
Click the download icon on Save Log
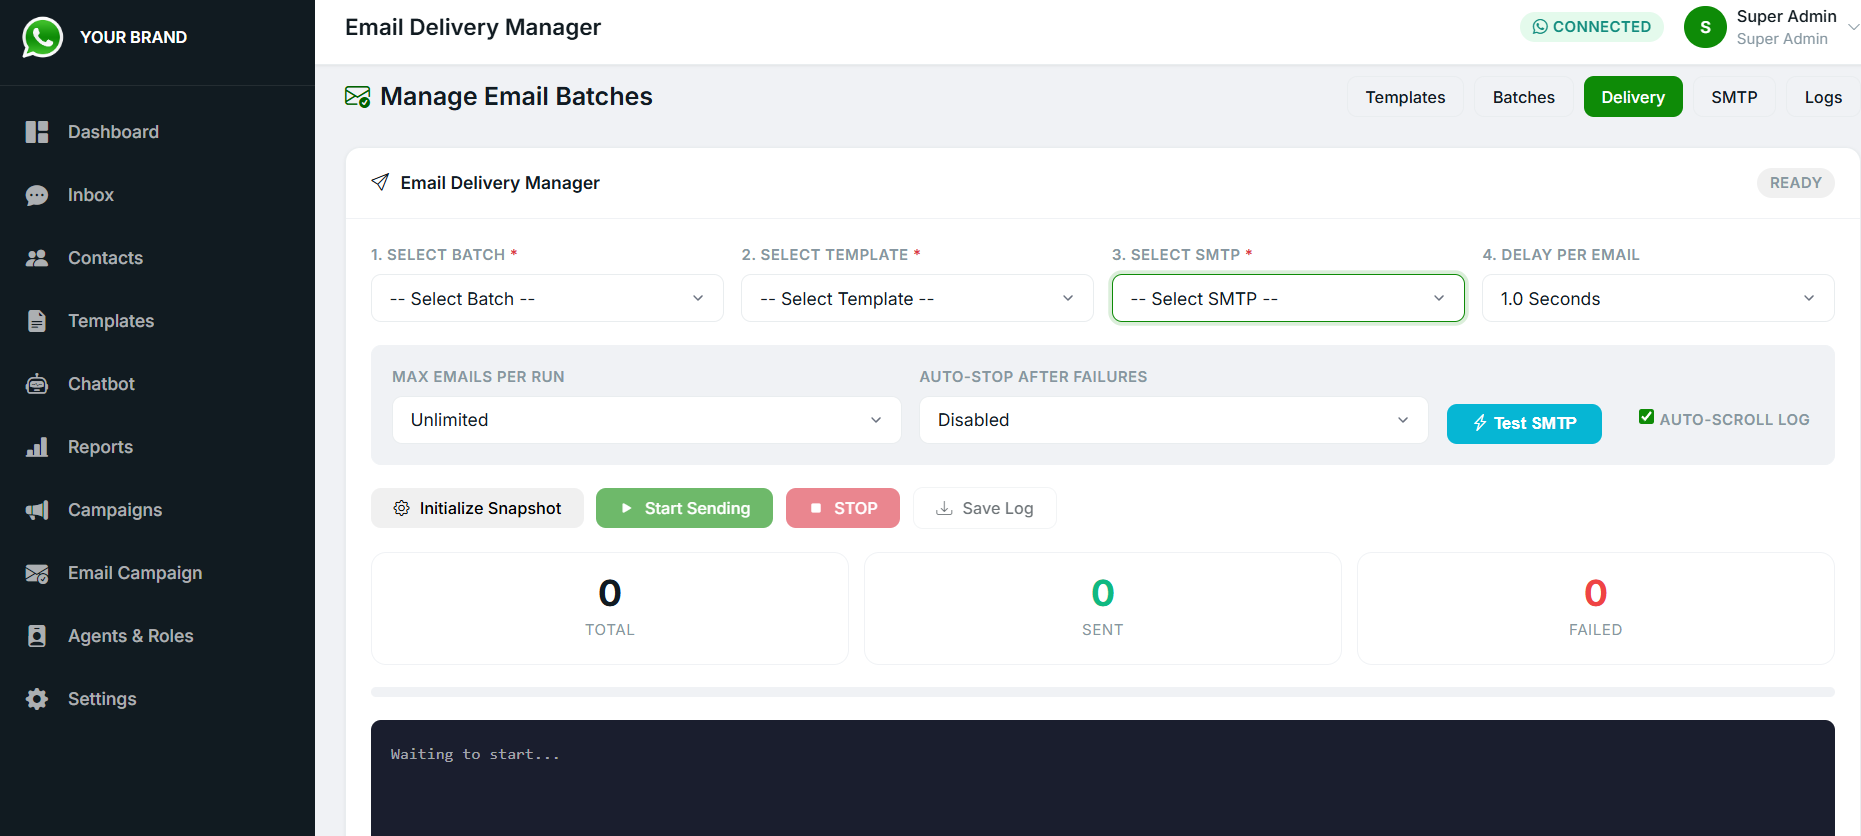click(944, 508)
